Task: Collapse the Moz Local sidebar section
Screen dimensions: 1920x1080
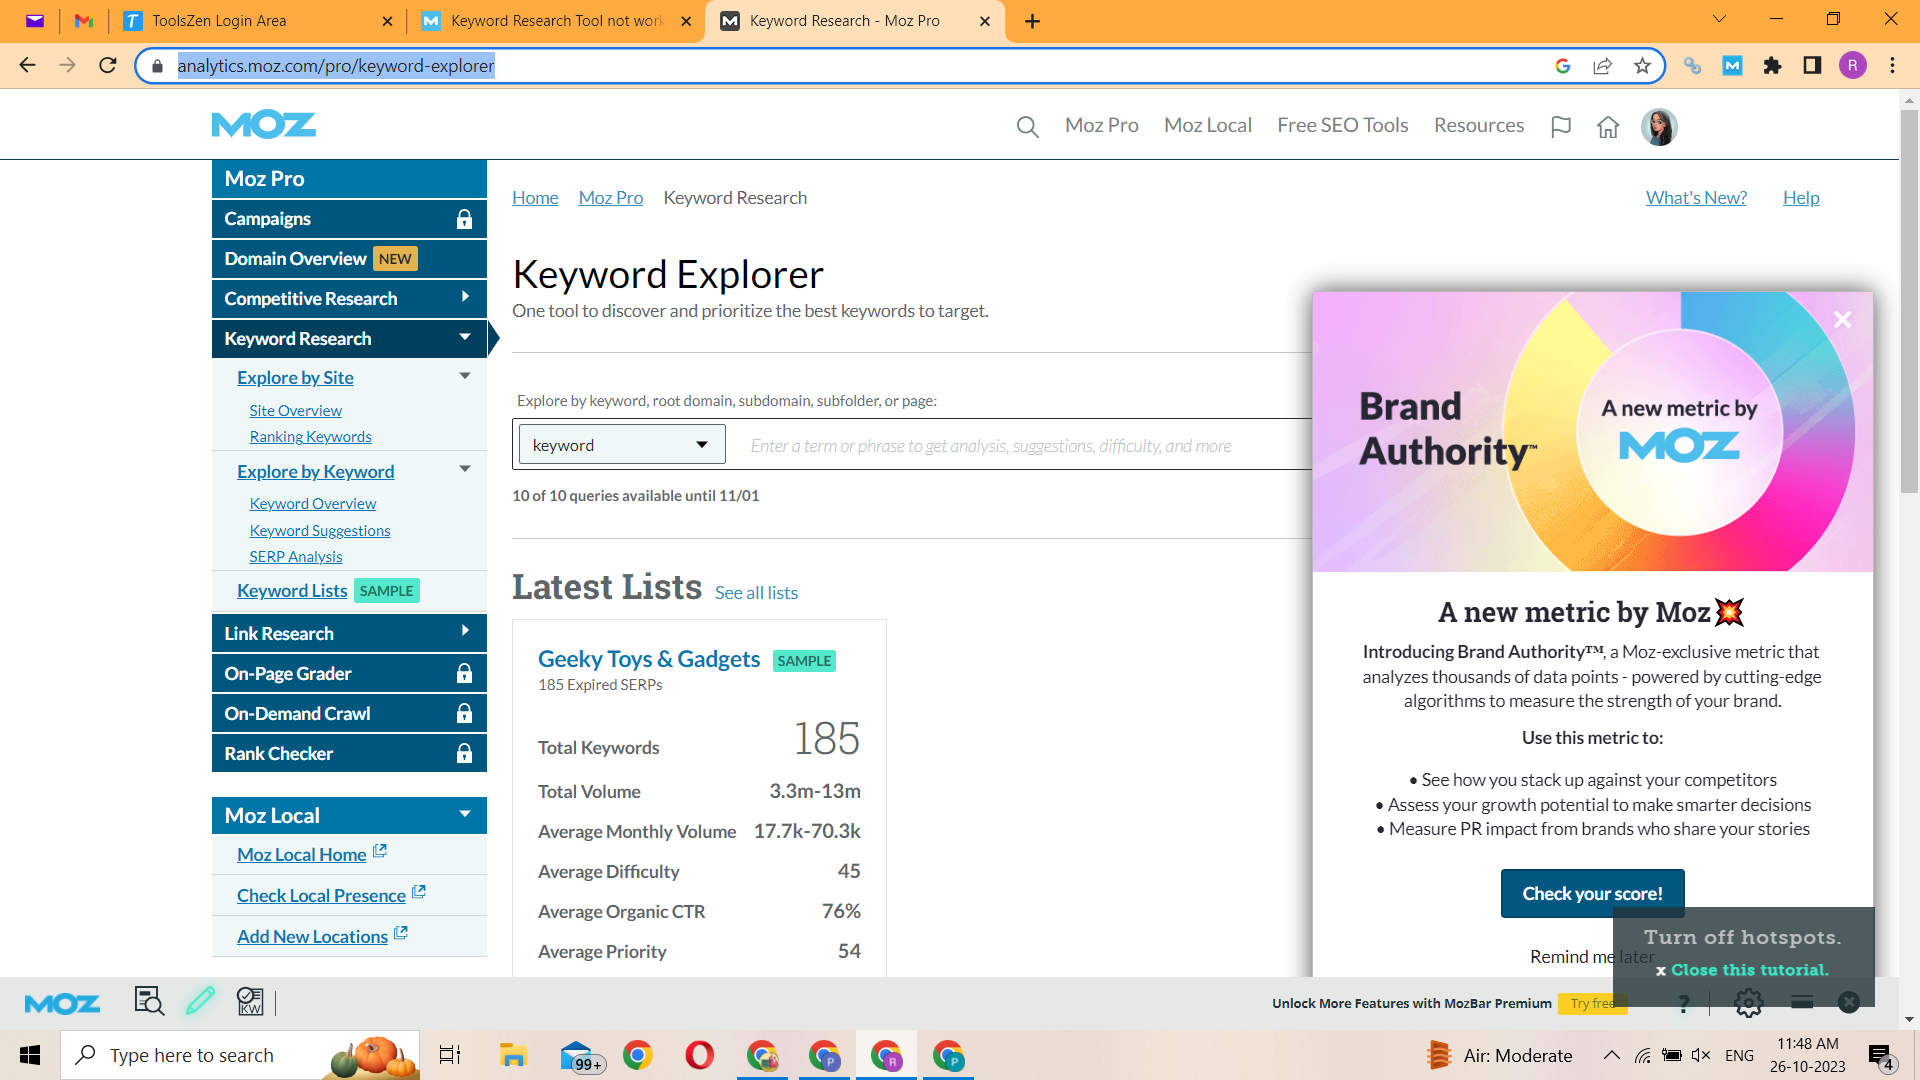Action: (465, 814)
